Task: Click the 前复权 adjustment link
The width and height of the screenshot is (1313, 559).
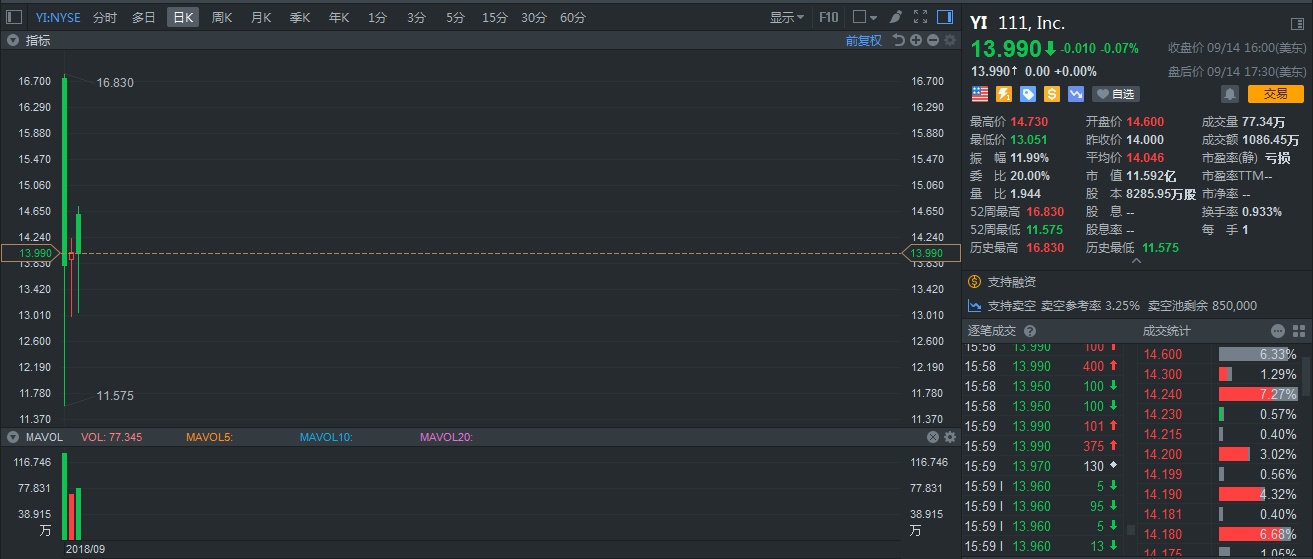Action: (863, 40)
